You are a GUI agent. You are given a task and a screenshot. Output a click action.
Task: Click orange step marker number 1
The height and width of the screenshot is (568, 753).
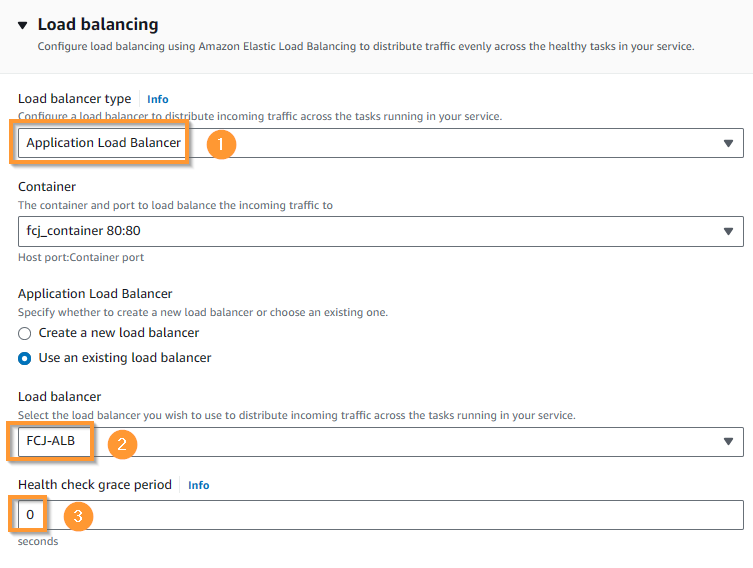pyautogui.click(x=221, y=144)
